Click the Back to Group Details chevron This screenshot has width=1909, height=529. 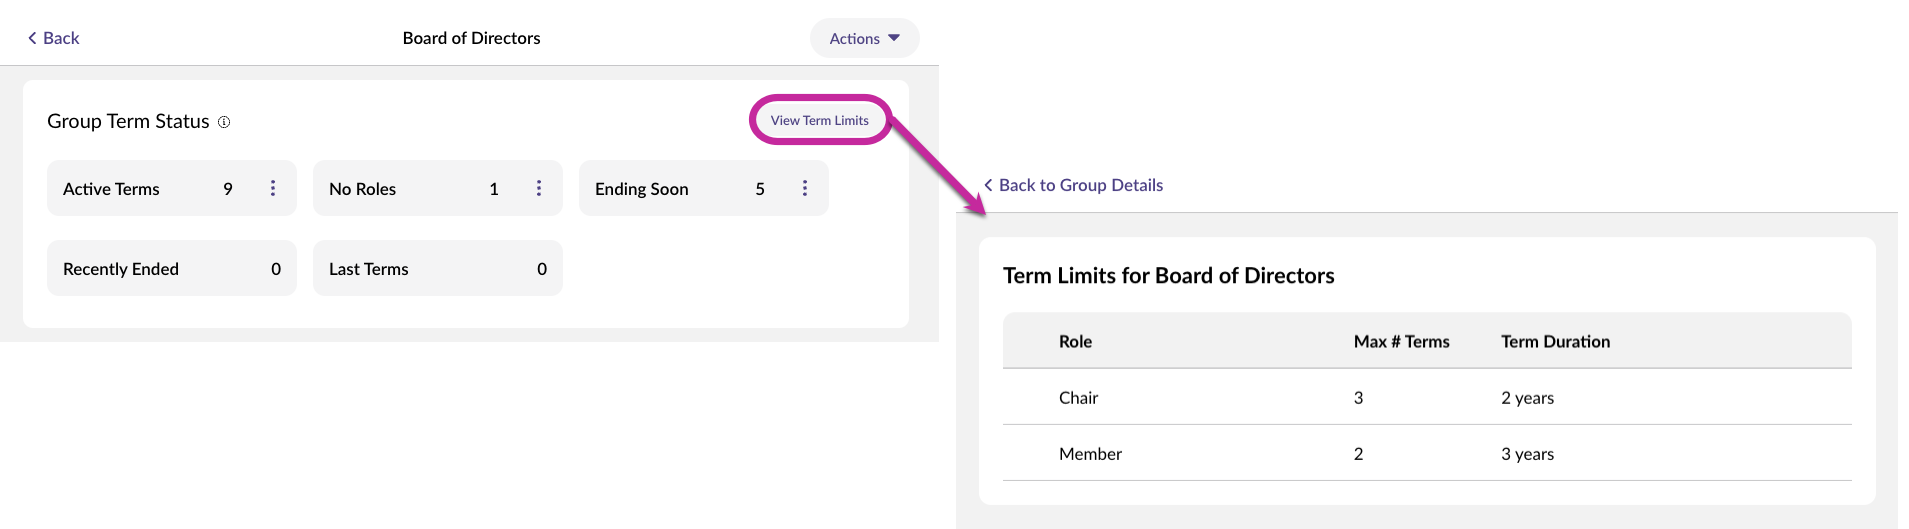tap(988, 185)
